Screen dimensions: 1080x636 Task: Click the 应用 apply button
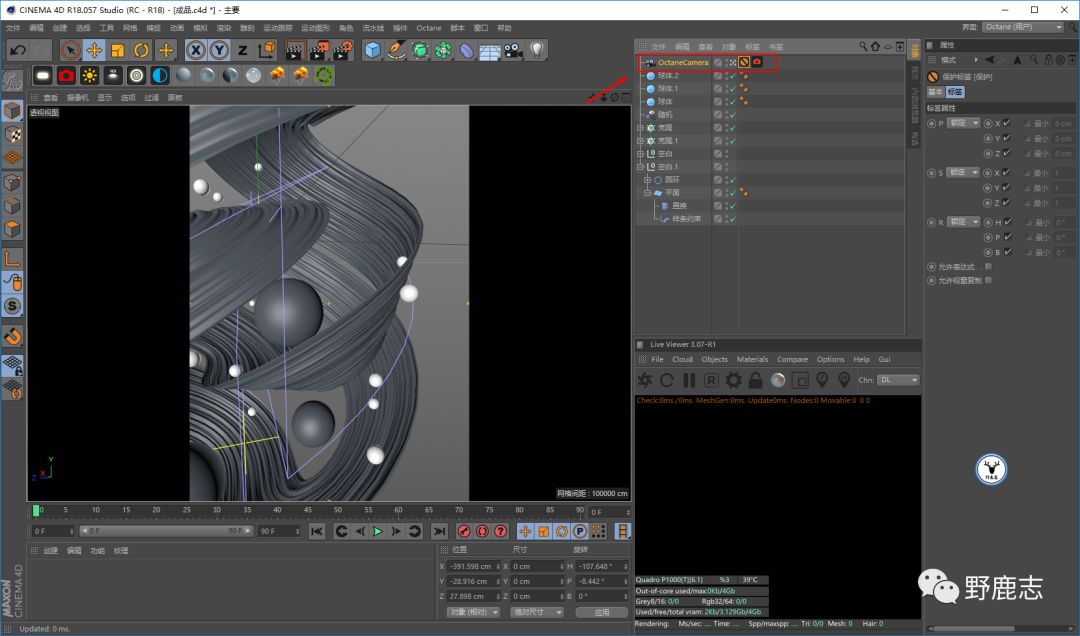click(601, 612)
